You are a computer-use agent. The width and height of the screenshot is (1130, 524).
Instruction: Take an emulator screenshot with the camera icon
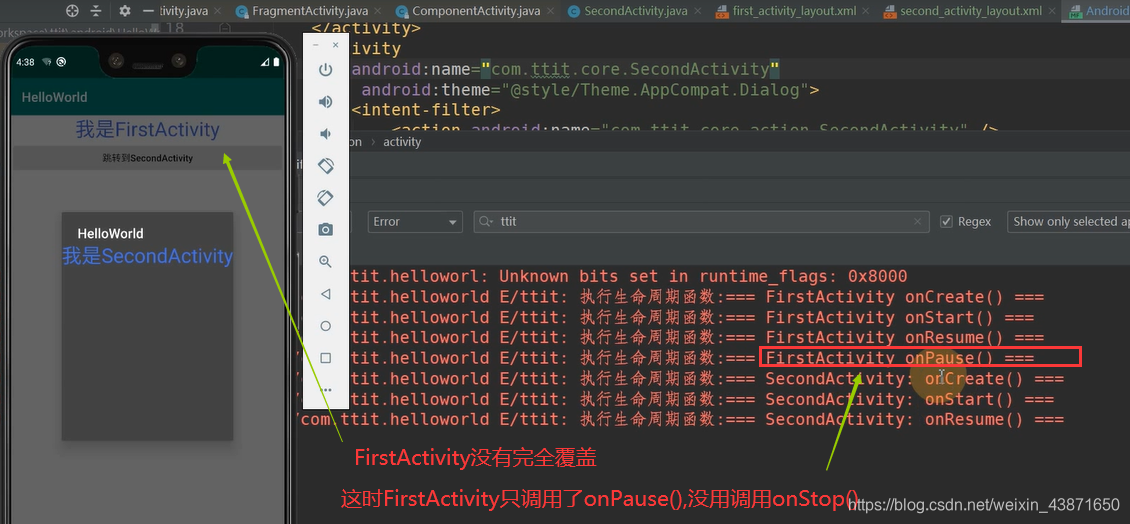pyautogui.click(x=326, y=230)
